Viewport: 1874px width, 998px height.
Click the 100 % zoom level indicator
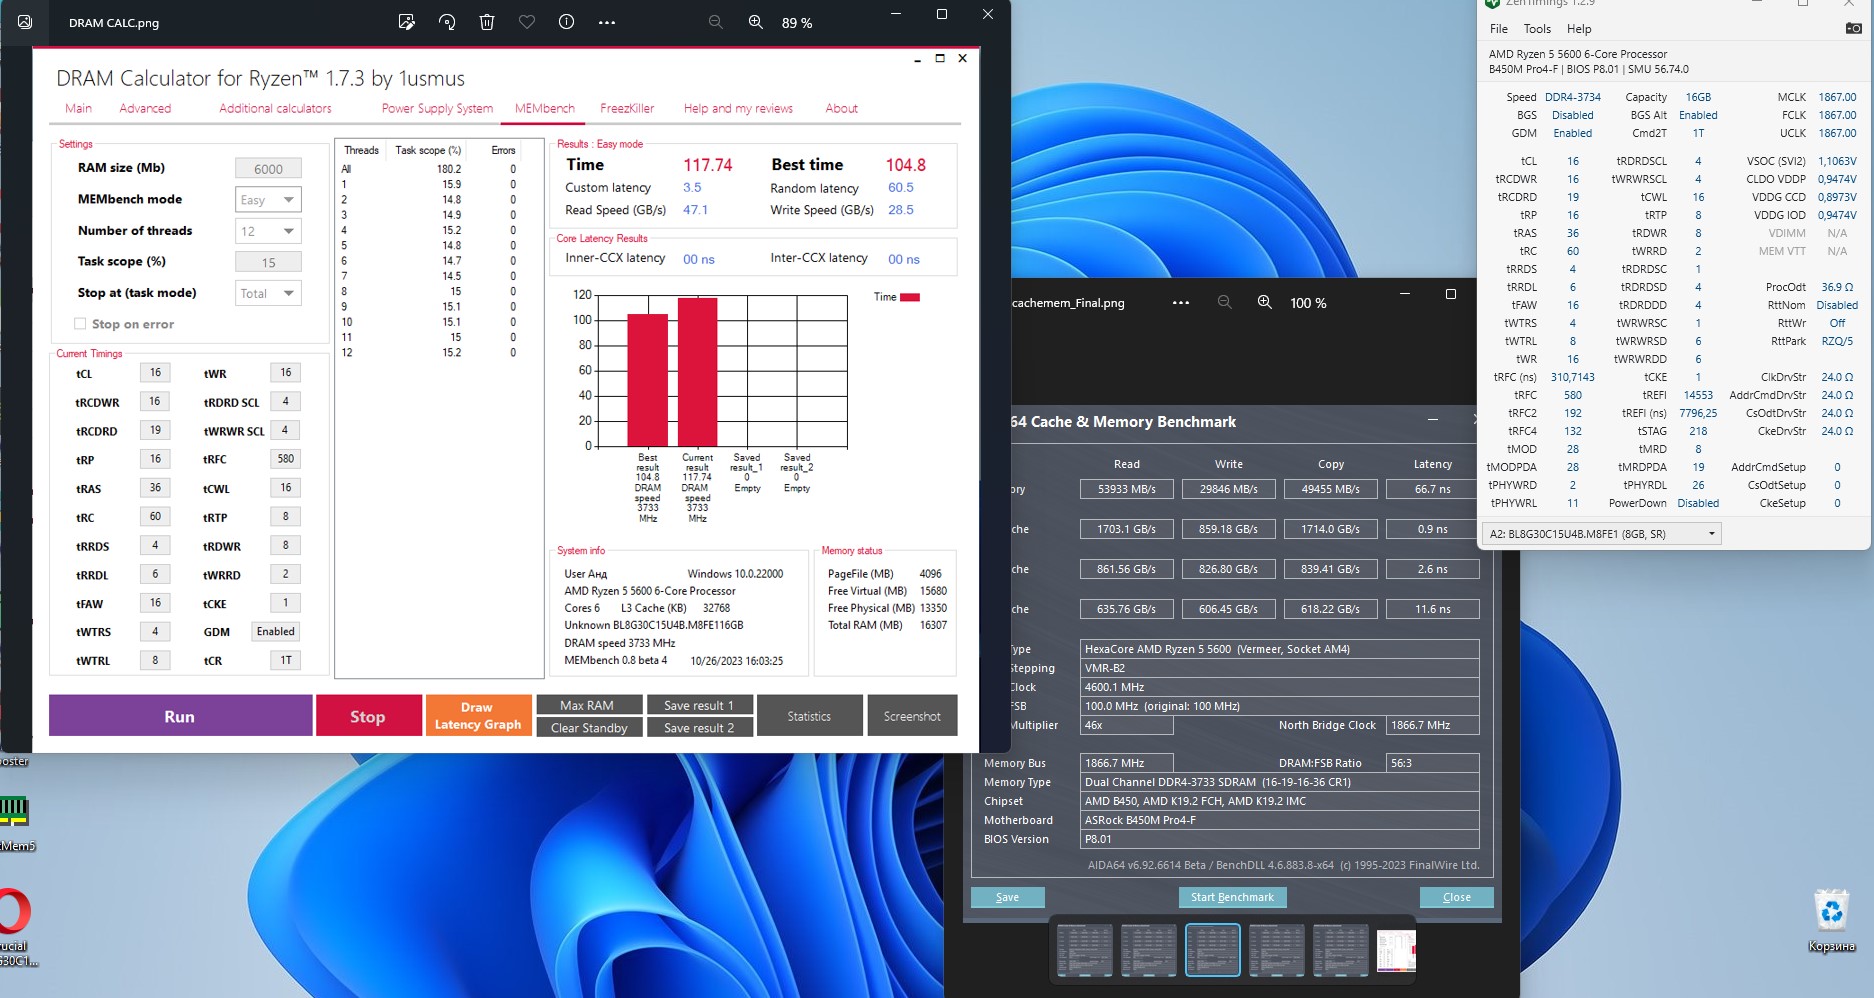1308,303
